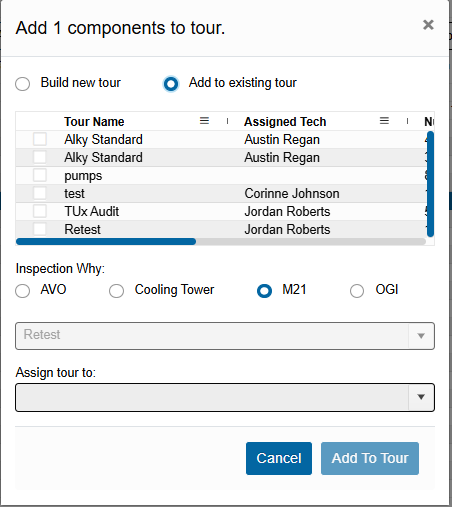The width and height of the screenshot is (452, 507).
Task: Select the Add to existing tour radio
Action: (x=171, y=84)
